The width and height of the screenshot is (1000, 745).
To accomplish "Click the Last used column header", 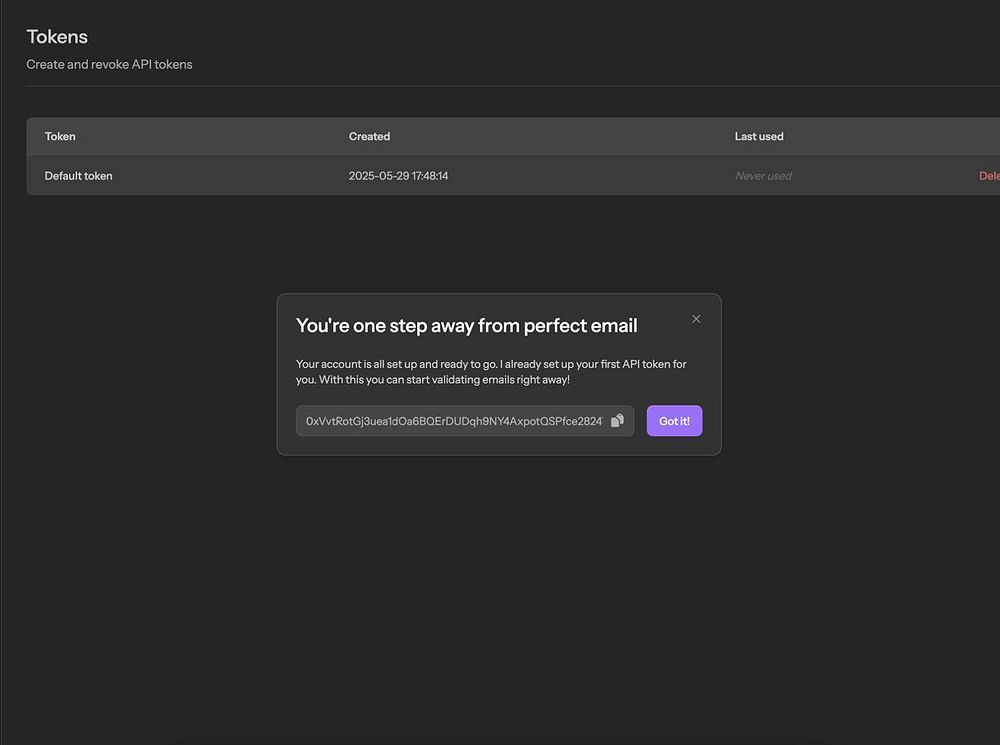I will click(759, 136).
